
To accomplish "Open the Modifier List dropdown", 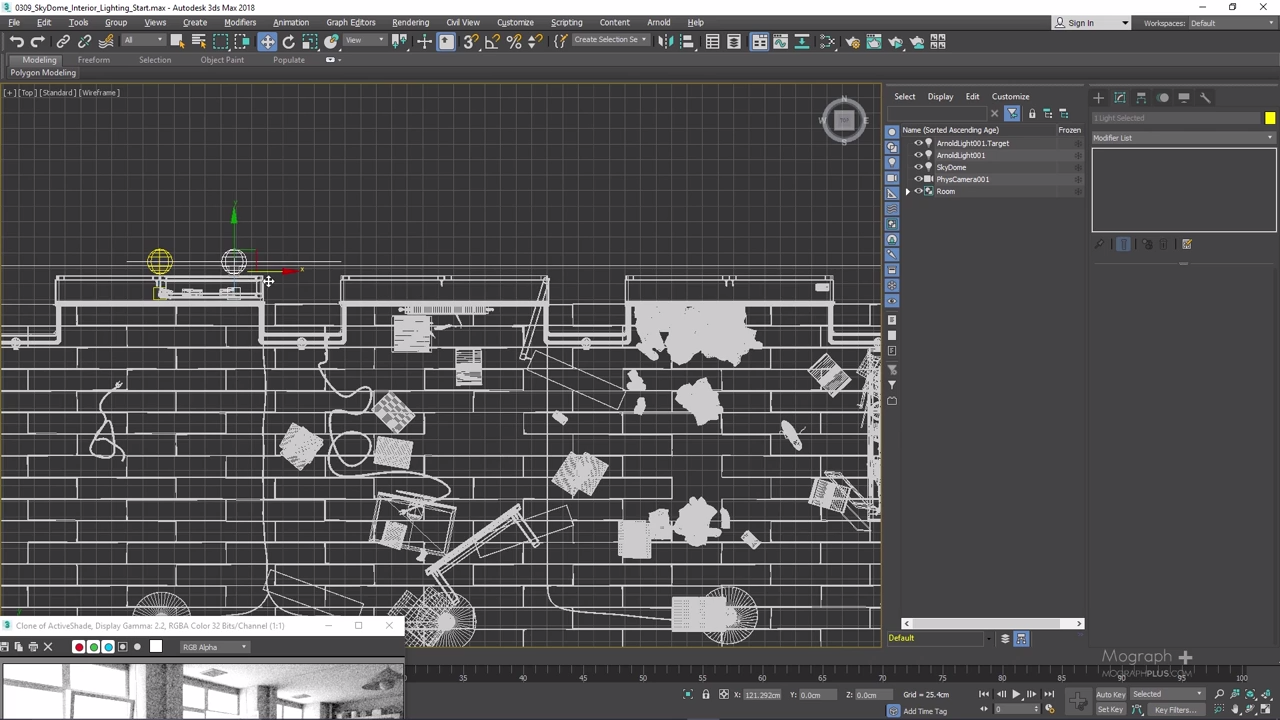I will (1183, 138).
